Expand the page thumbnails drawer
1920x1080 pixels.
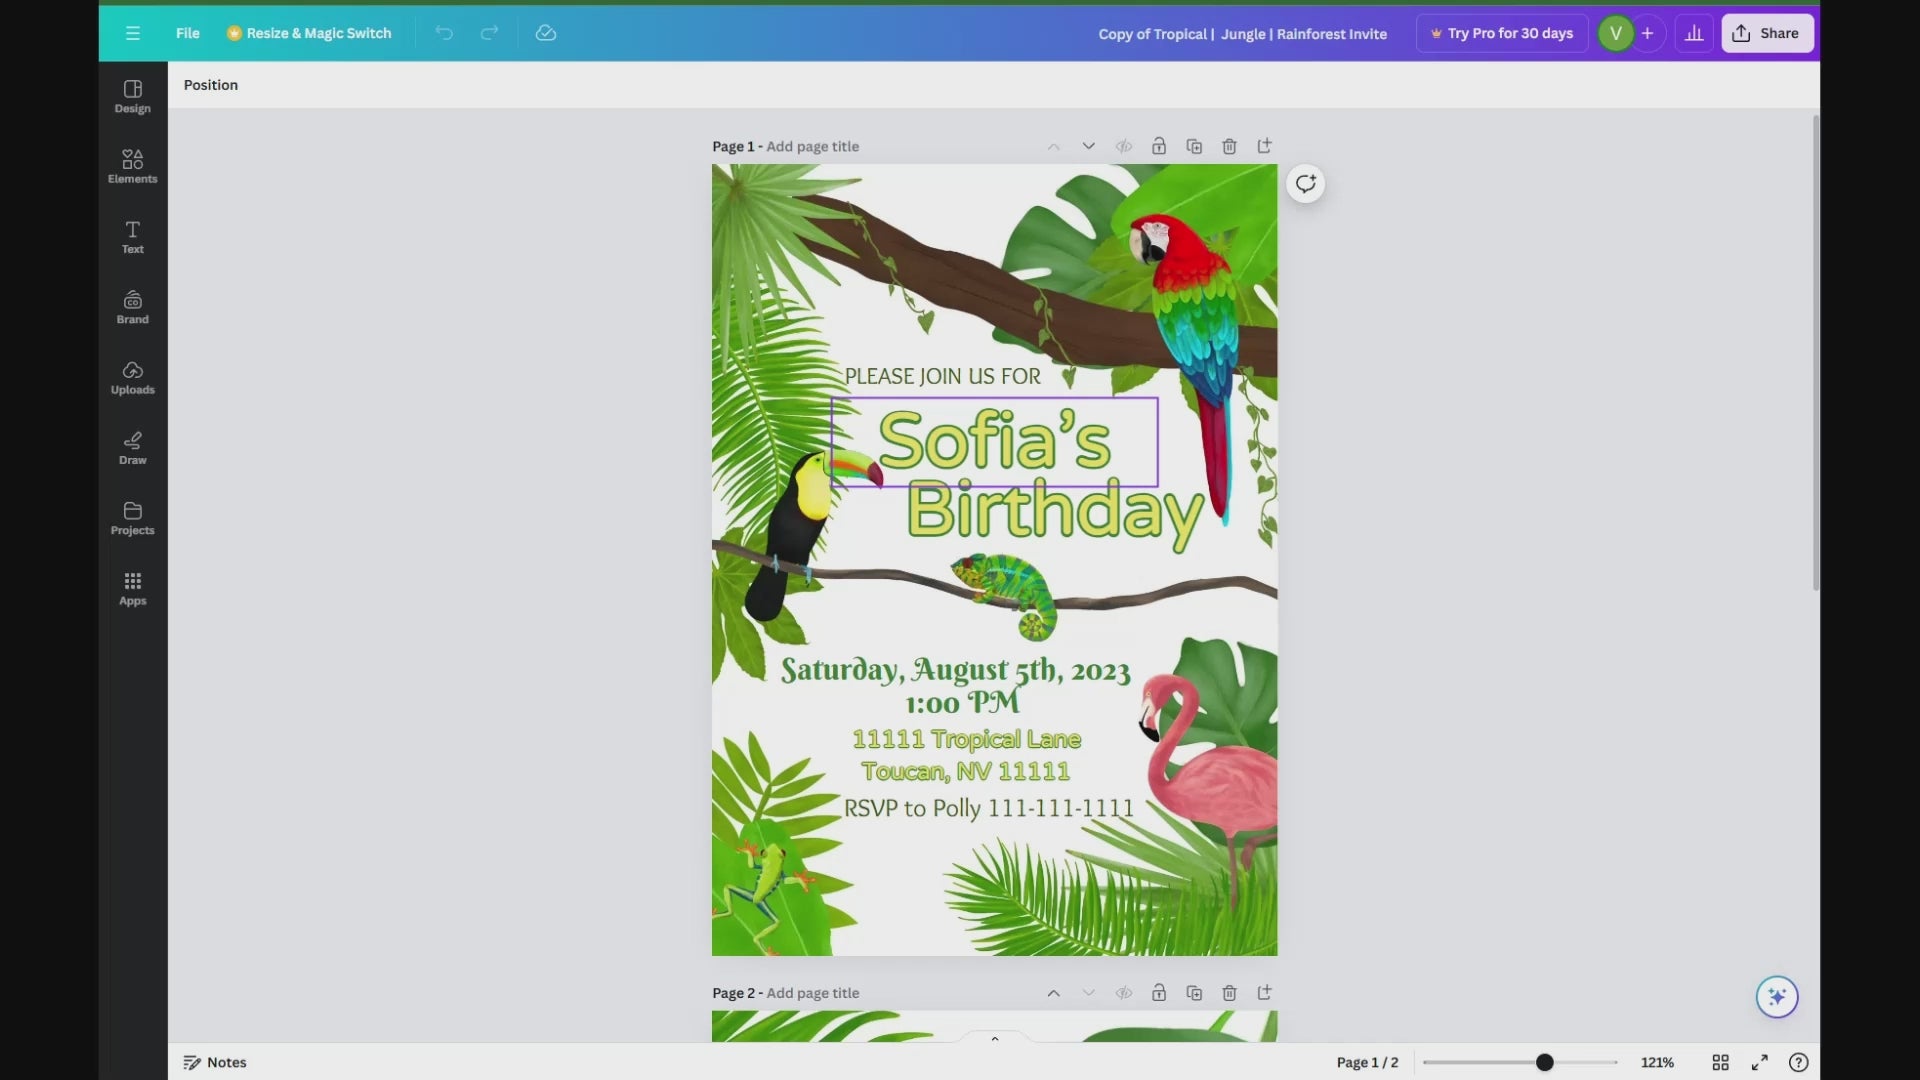(x=994, y=1038)
